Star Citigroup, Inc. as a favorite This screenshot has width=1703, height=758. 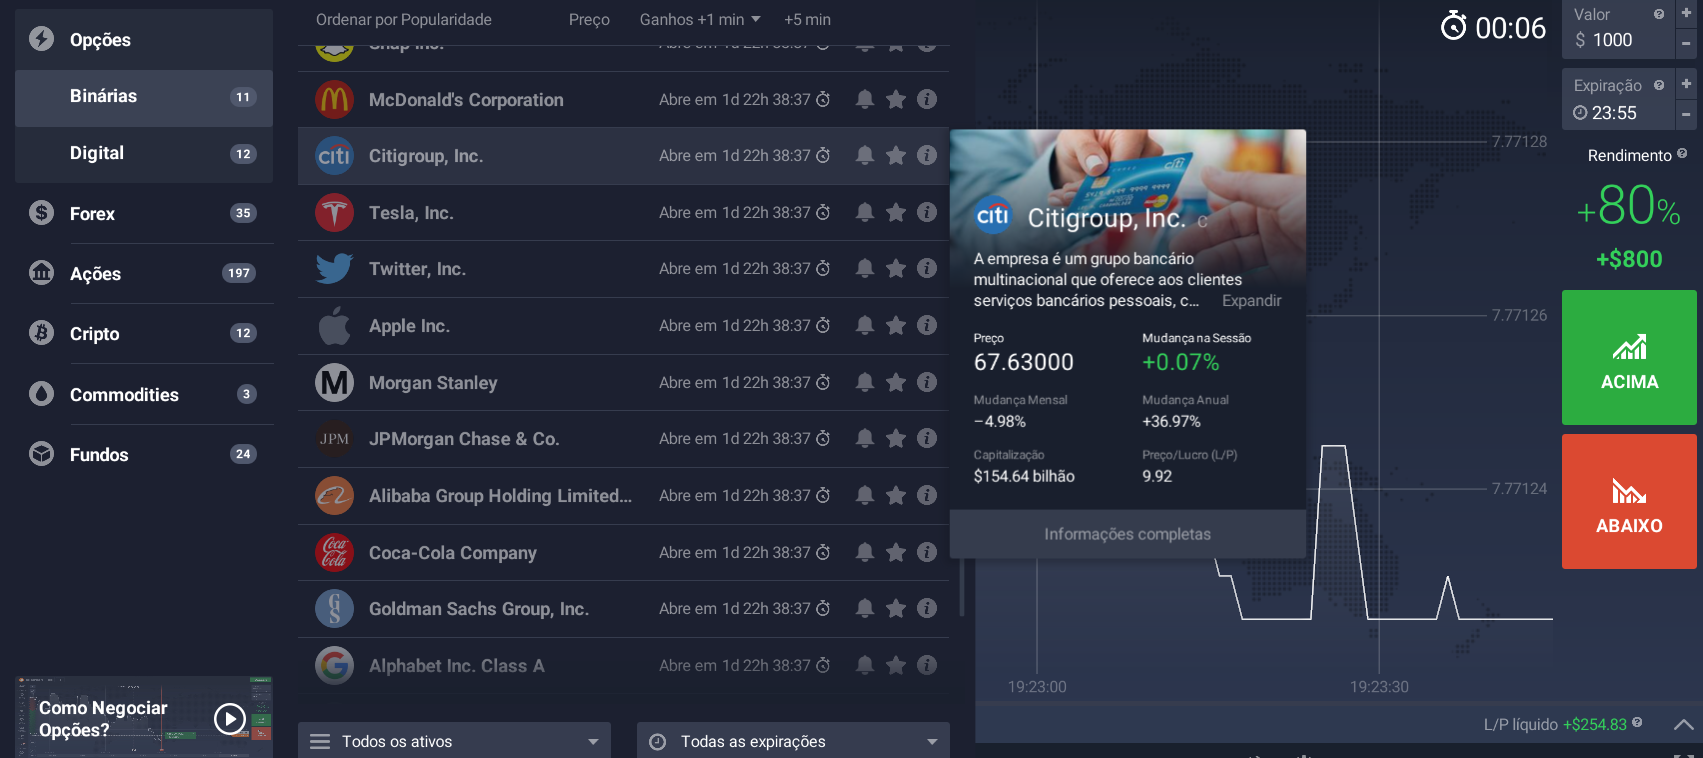(x=896, y=155)
